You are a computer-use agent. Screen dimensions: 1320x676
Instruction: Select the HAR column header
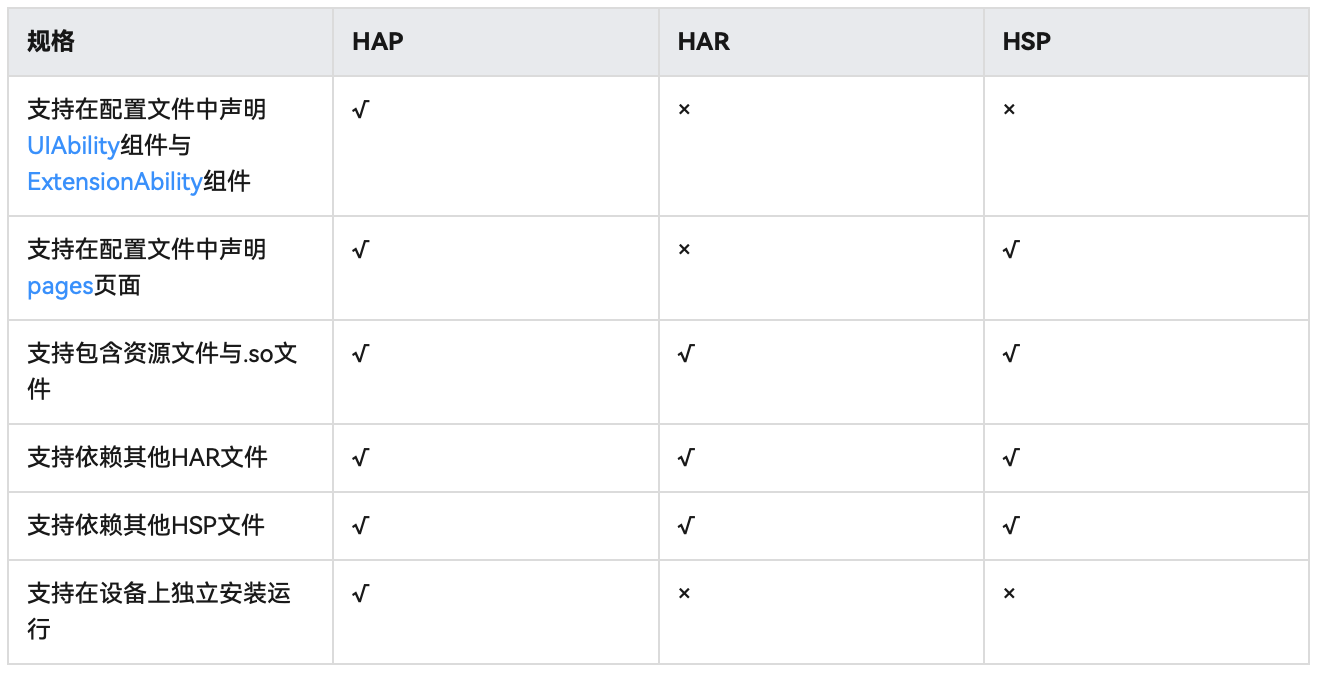[x=704, y=41]
